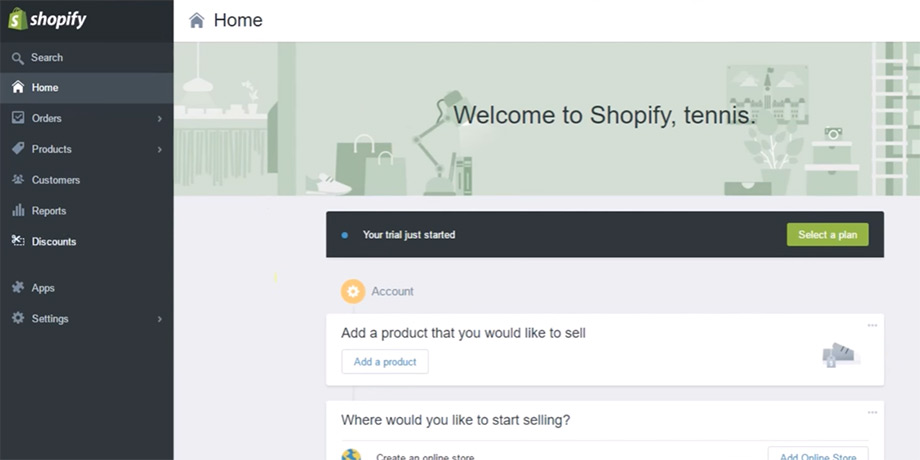Click the Customers people icon

[18, 180]
